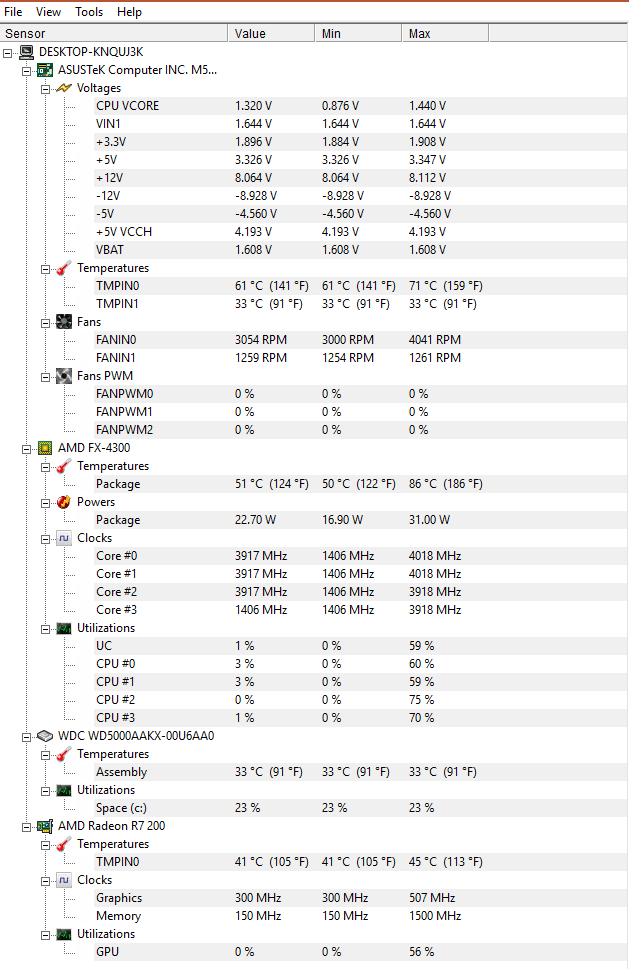Click the Fans PWM fan icon
This screenshot has height=969, width=629.
[x=64, y=376]
